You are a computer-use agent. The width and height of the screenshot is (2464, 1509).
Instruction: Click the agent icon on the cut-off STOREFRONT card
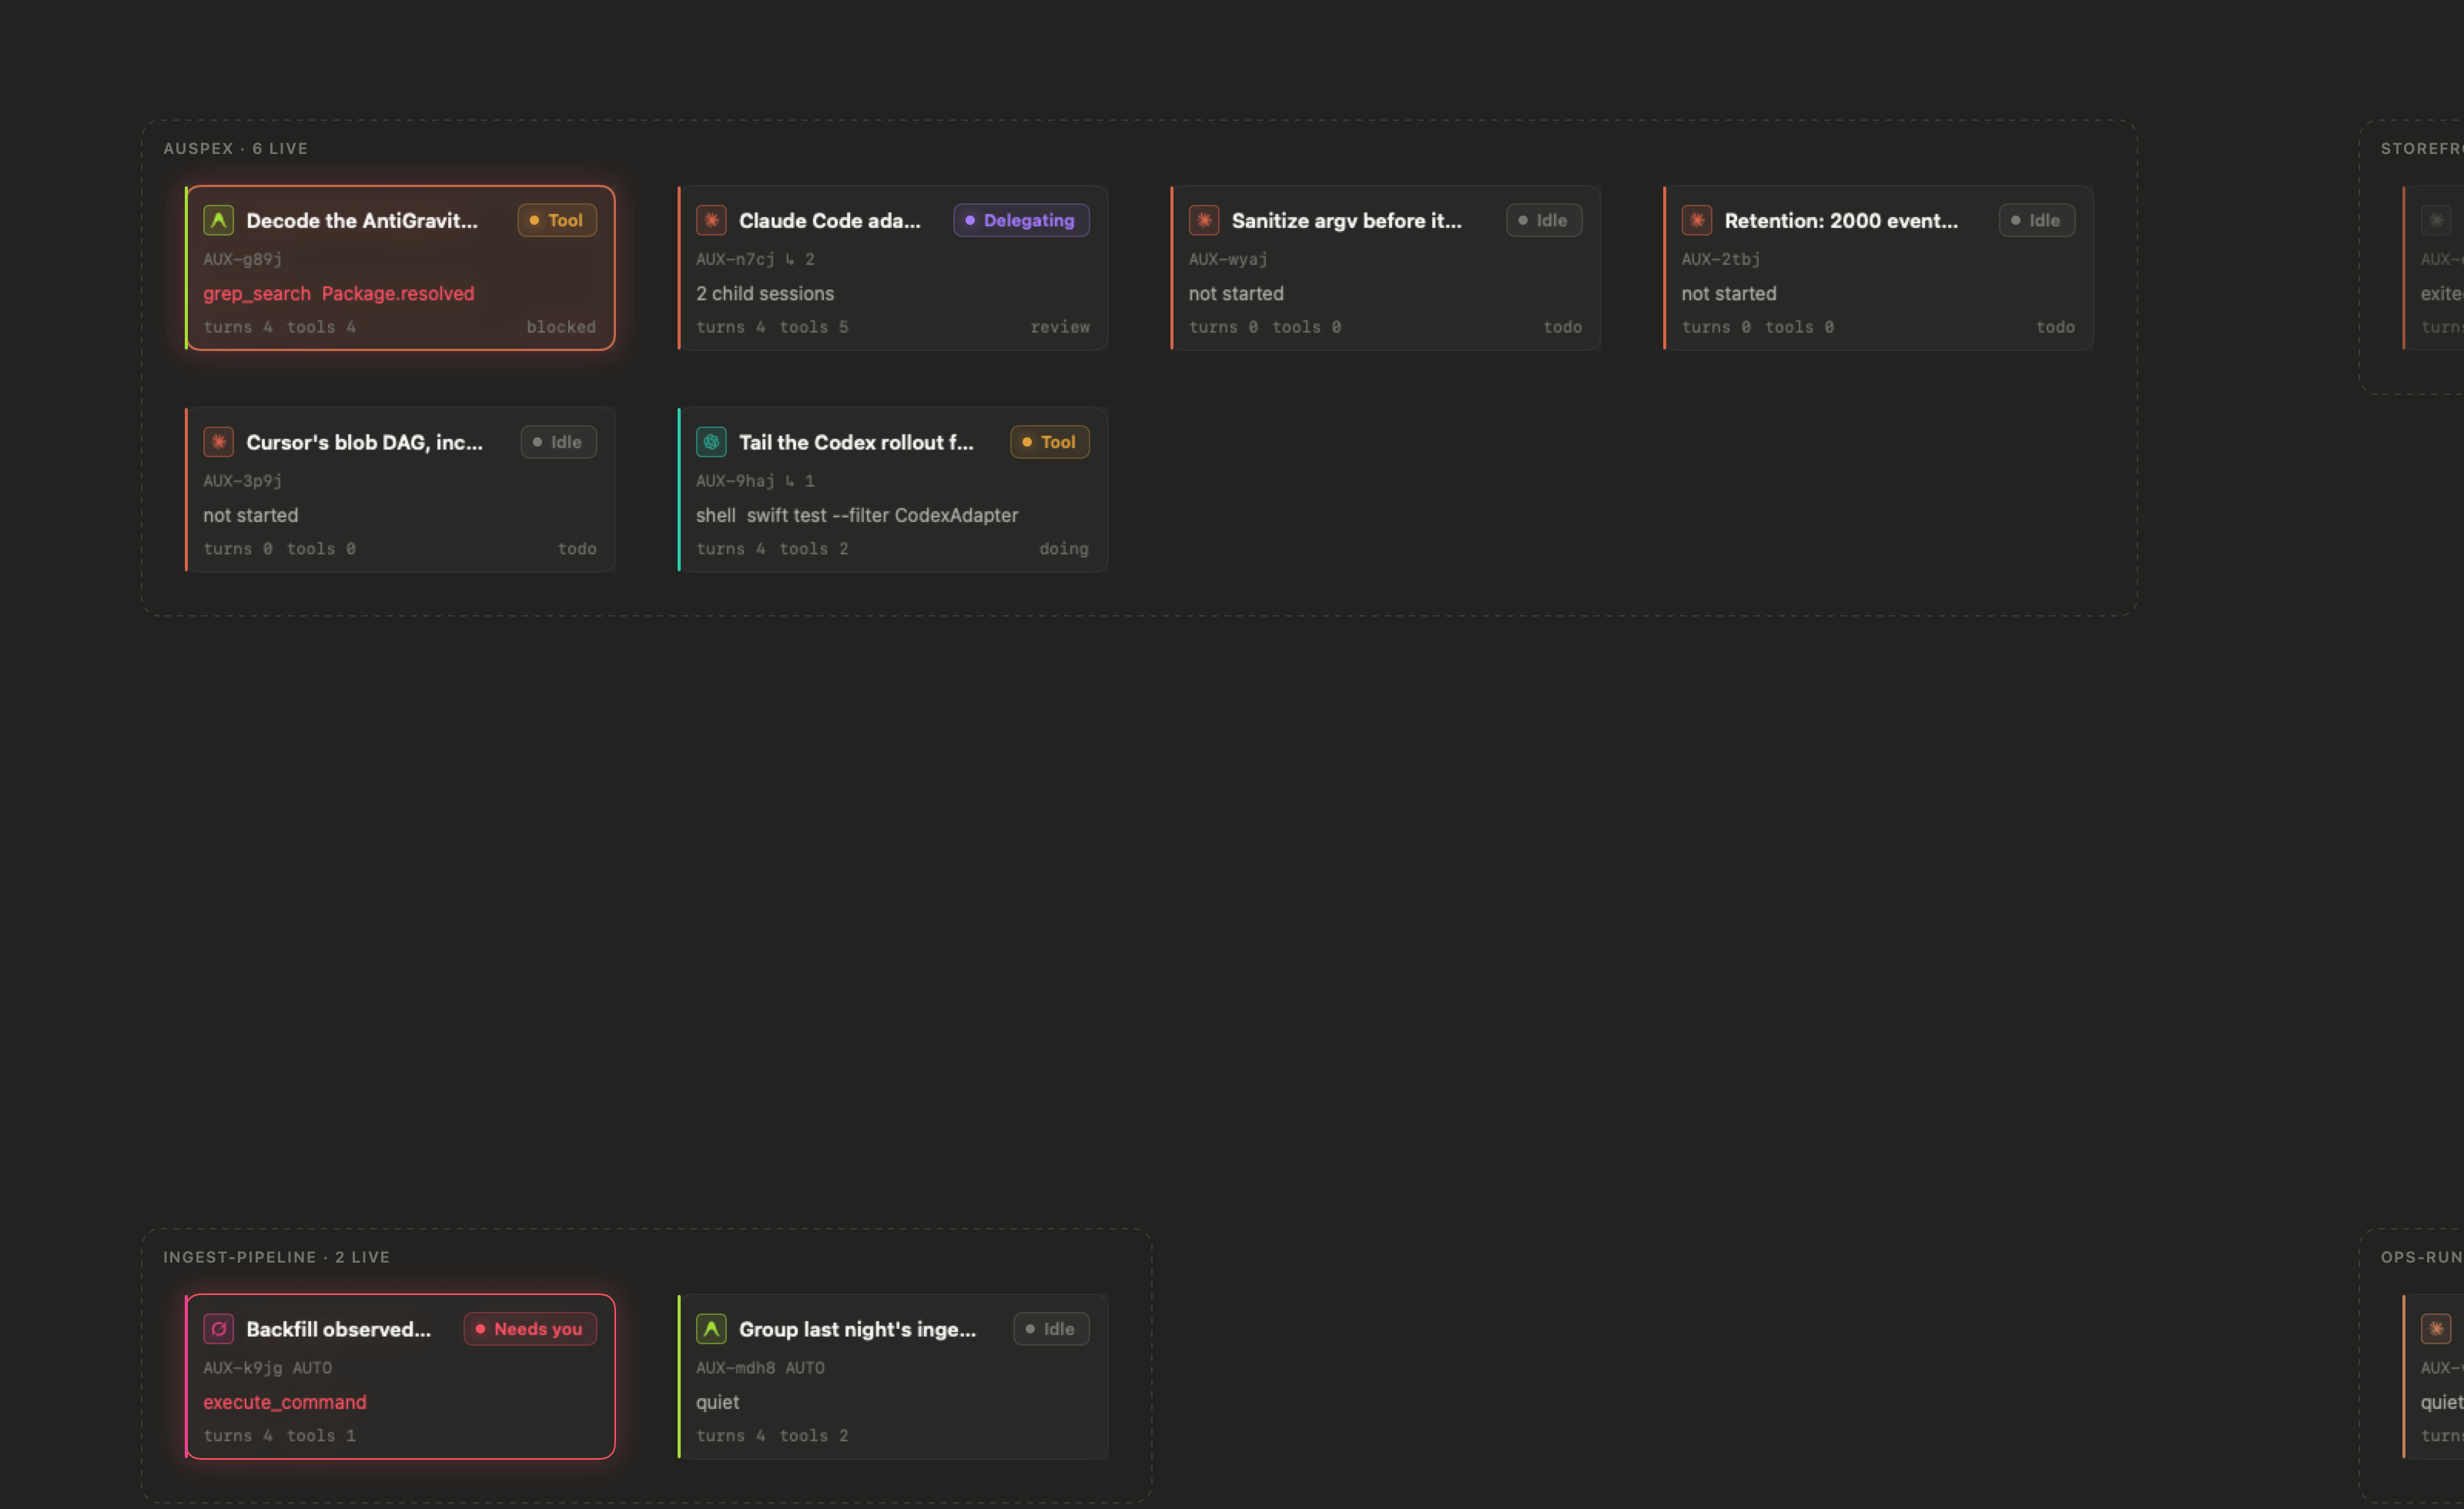coord(2436,220)
